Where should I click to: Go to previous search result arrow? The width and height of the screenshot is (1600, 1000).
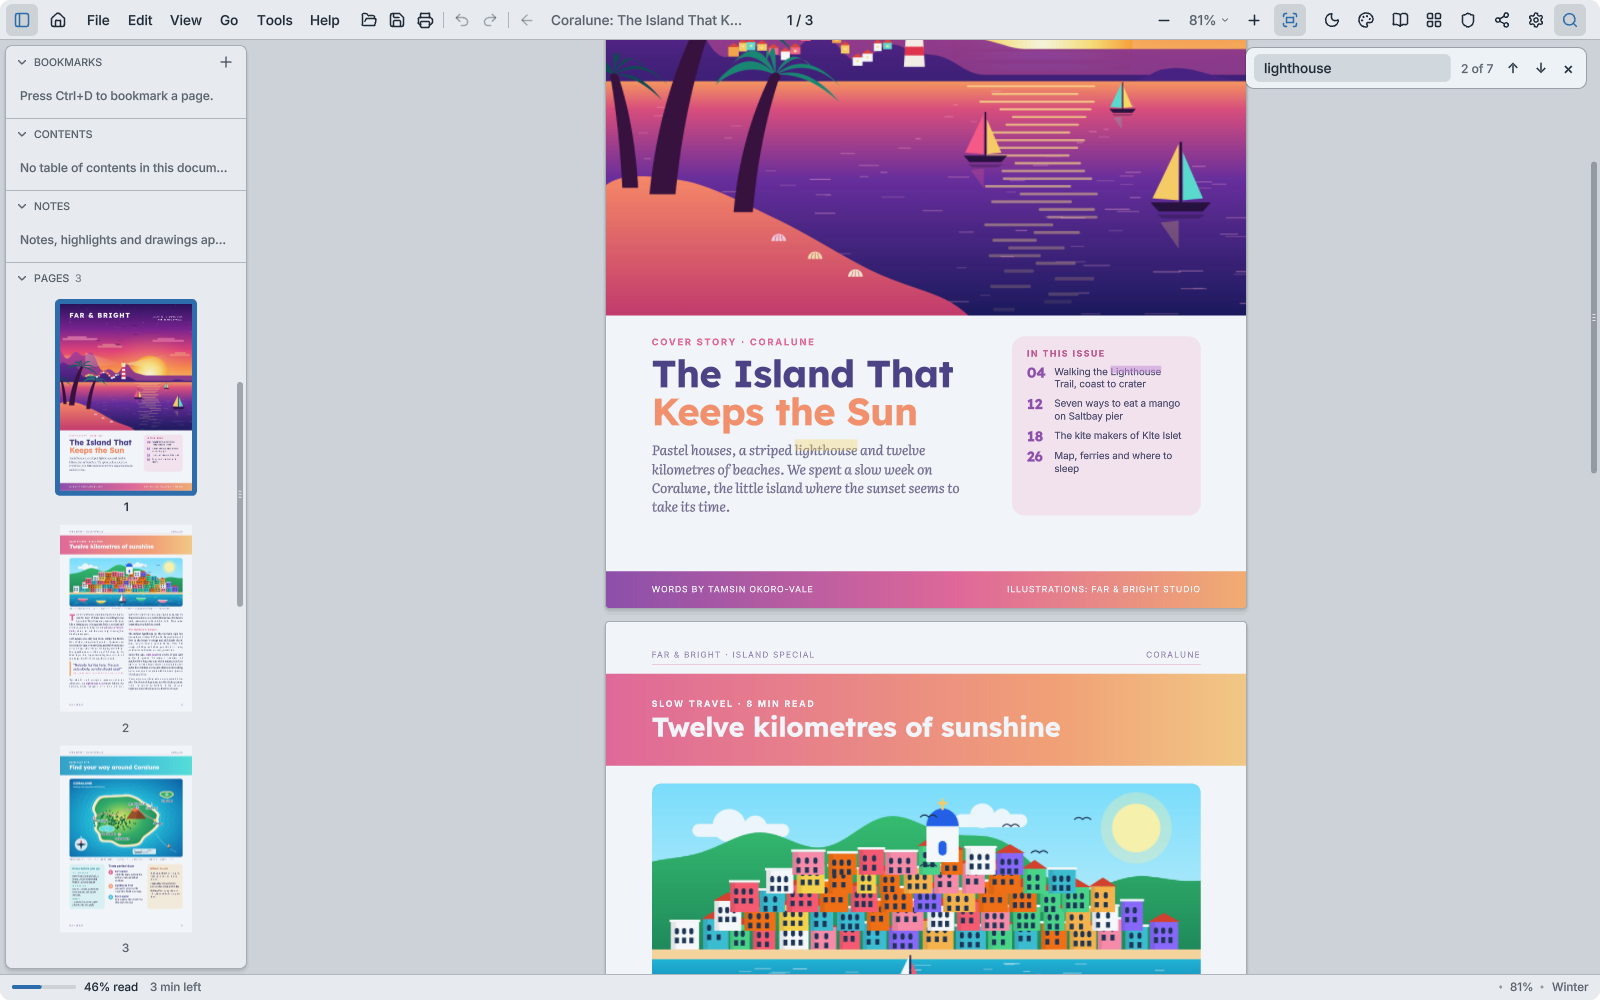[1513, 68]
